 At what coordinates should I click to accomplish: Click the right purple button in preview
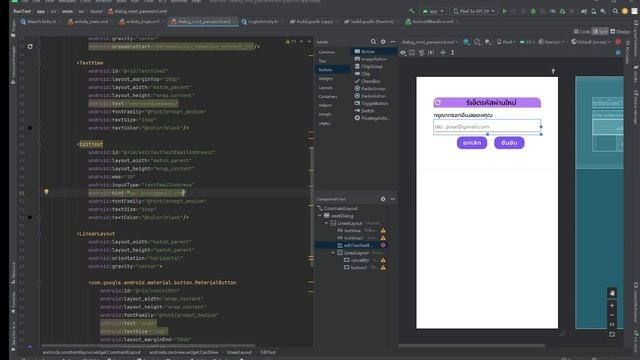pos(509,143)
